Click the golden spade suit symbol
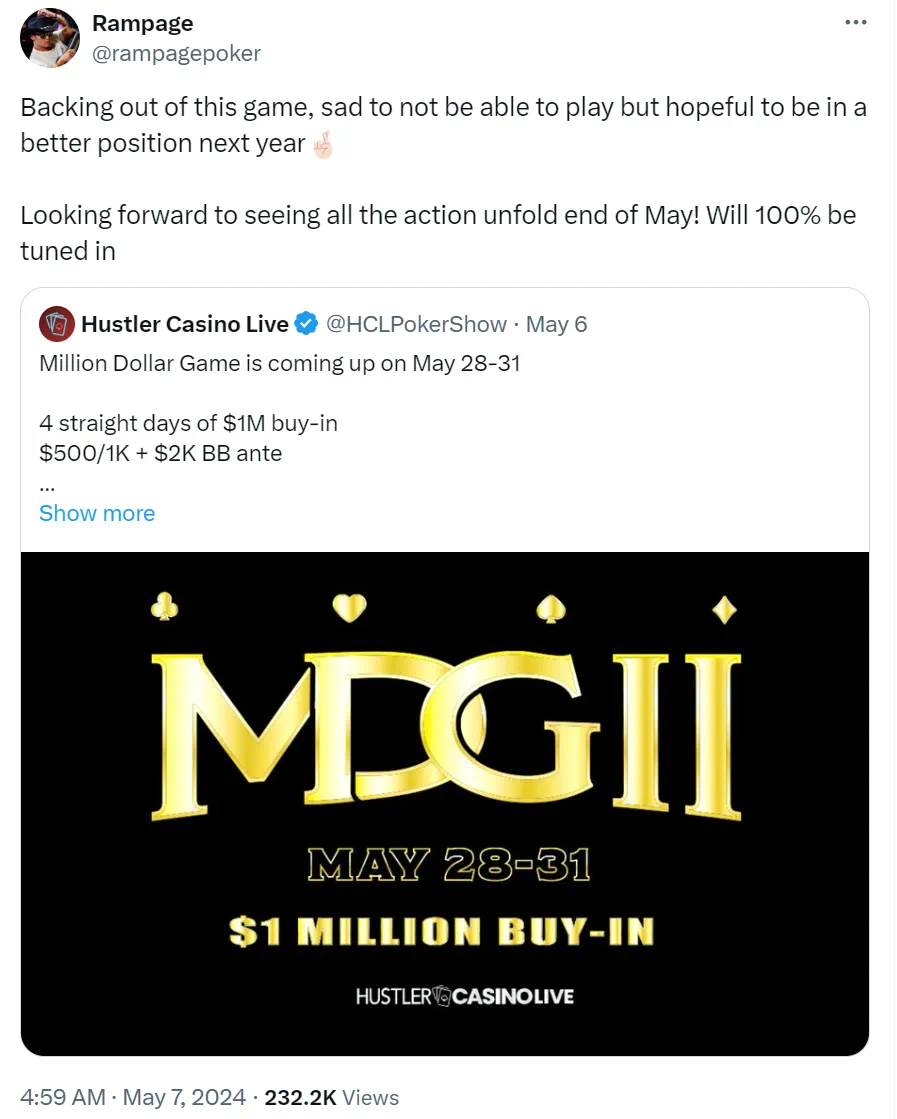Screen dimensions: 897x1119 [x=551, y=606]
